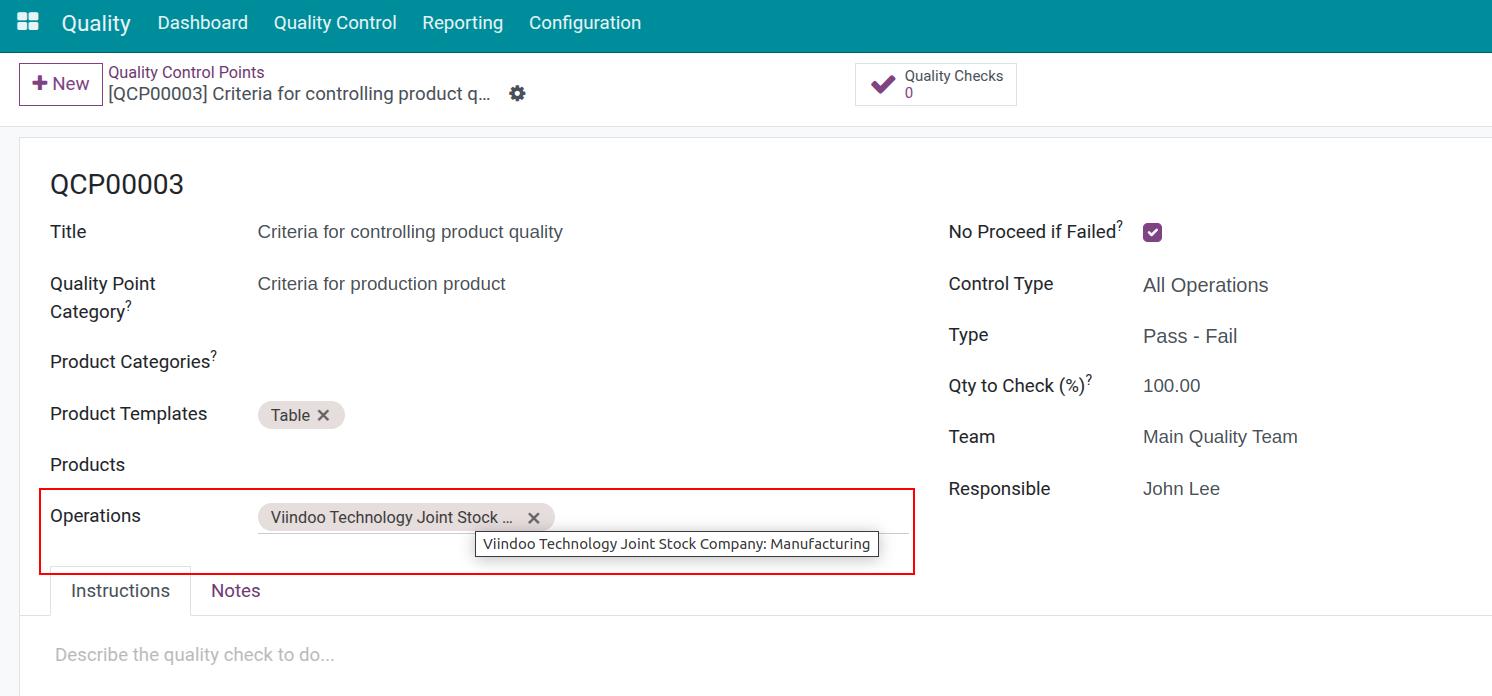Viewport: 1492px width, 696px height.
Task: Click the Responsible field label
Action: pos(999,489)
